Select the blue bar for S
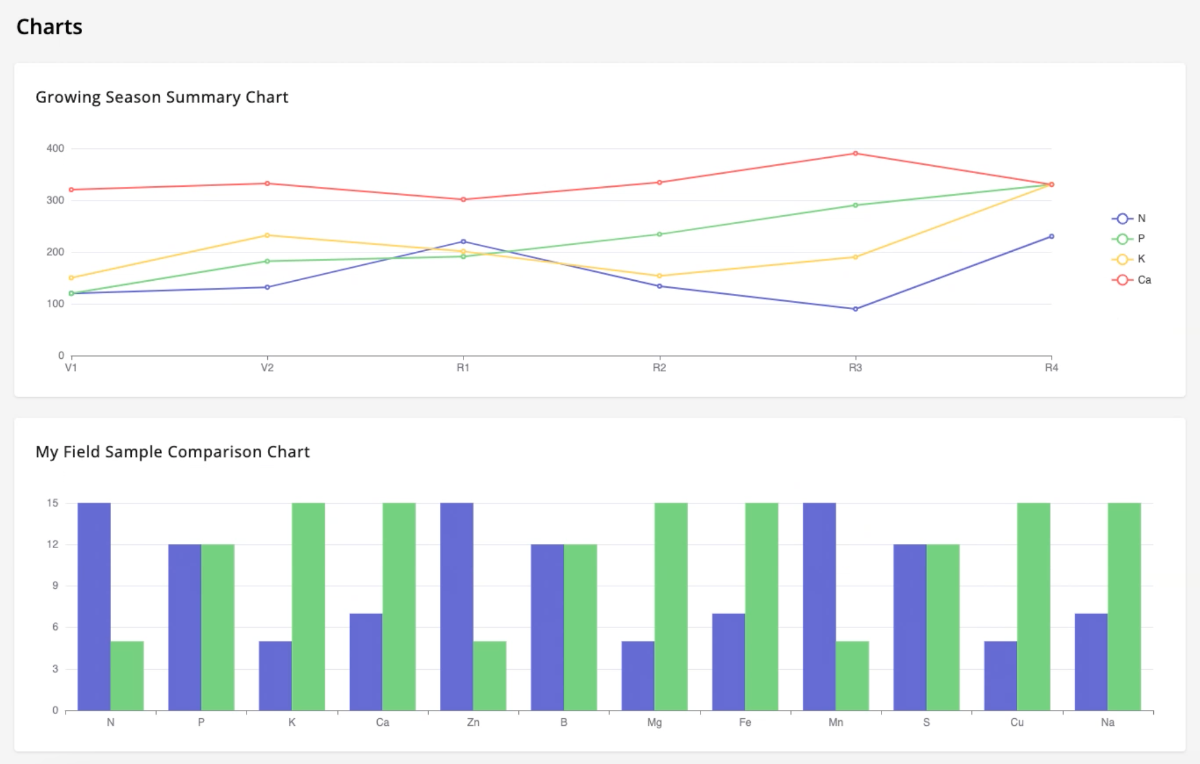Viewport: 1200px width, 764px height. (910, 628)
